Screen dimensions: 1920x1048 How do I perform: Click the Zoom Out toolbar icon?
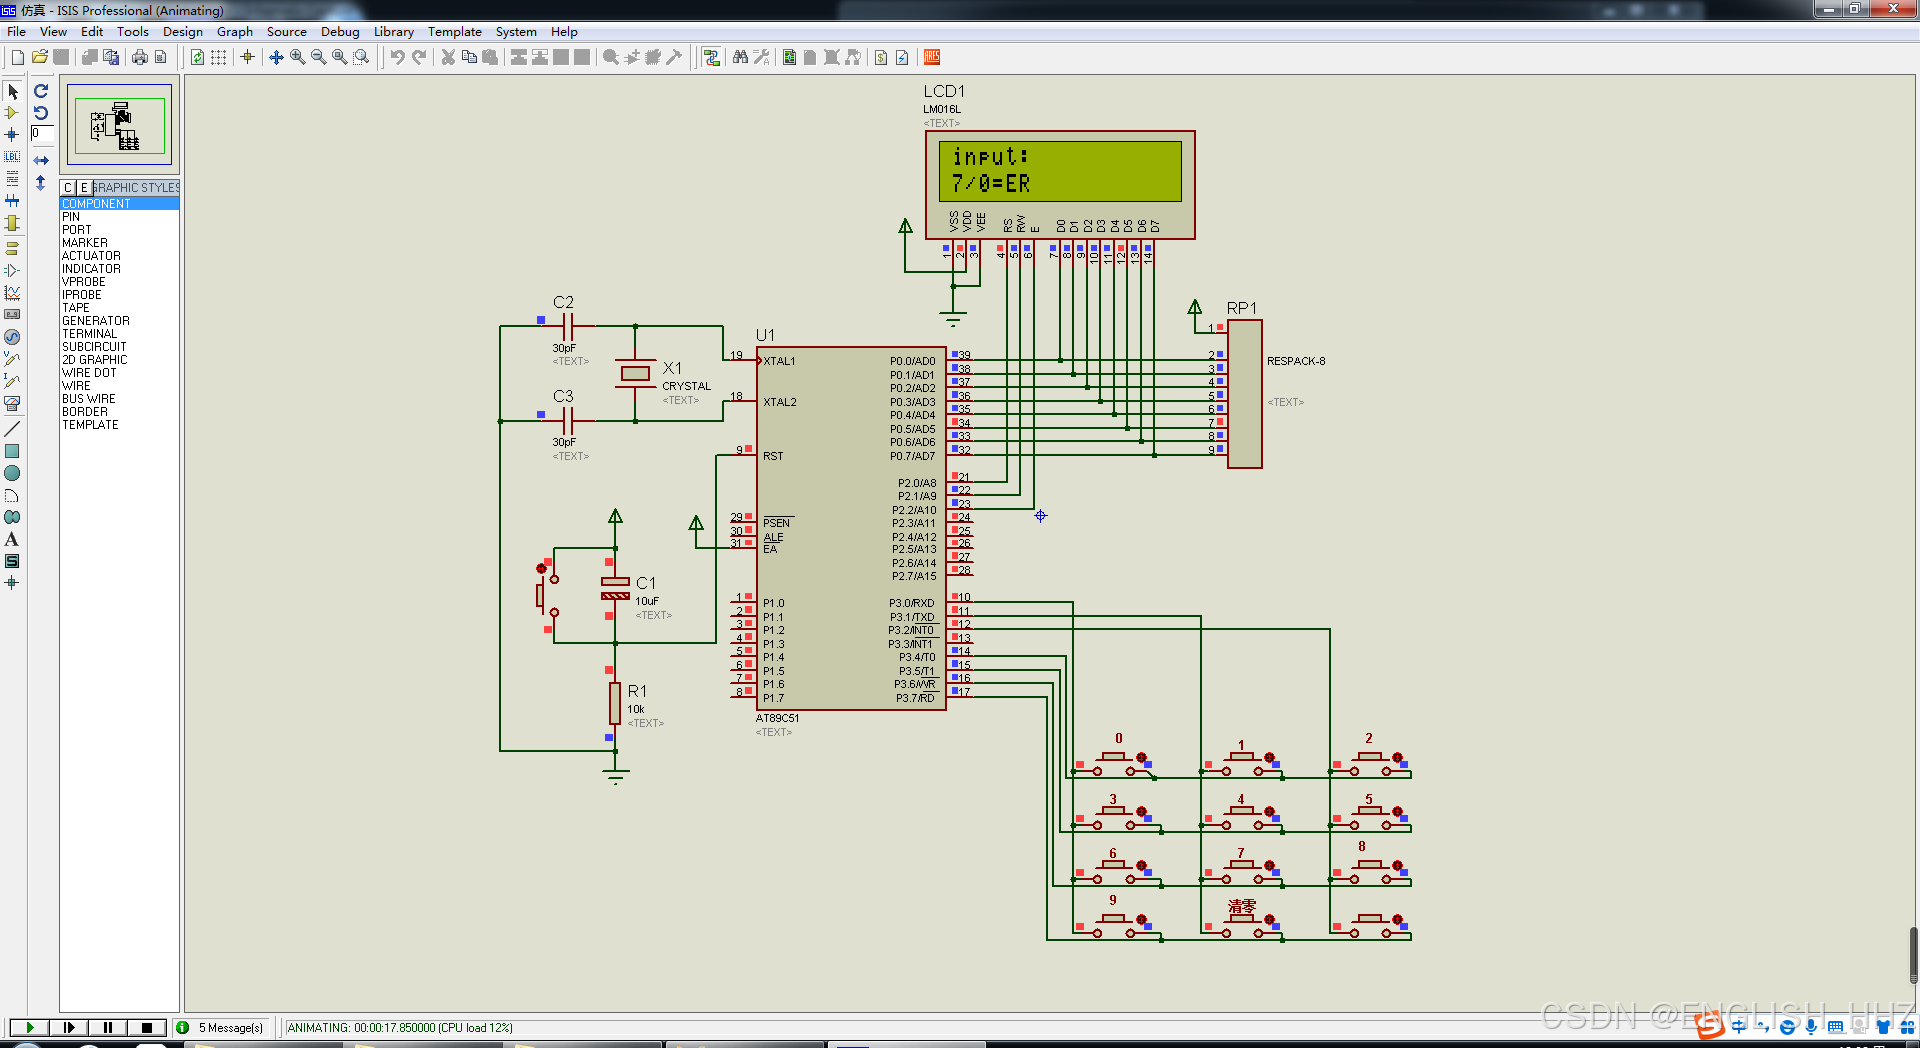(318, 57)
